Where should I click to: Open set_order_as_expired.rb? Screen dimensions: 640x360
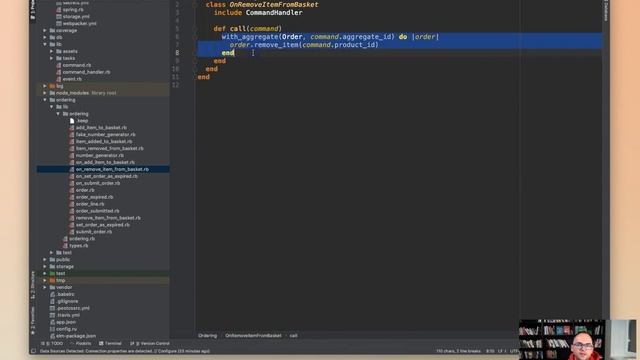tap(102, 225)
